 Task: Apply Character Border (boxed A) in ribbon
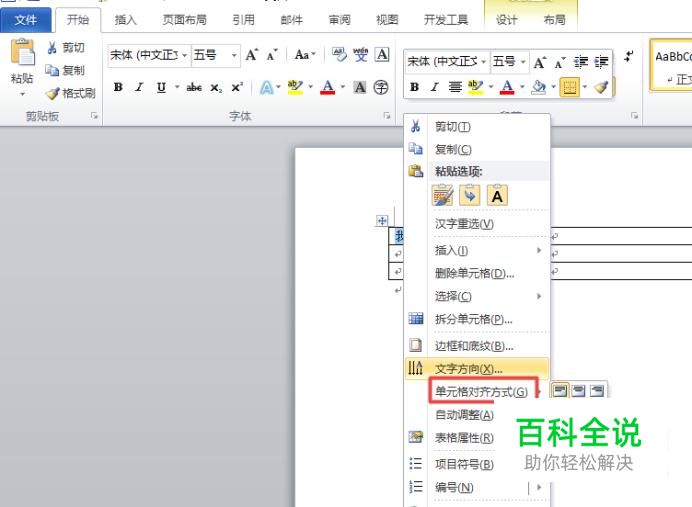[x=382, y=55]
